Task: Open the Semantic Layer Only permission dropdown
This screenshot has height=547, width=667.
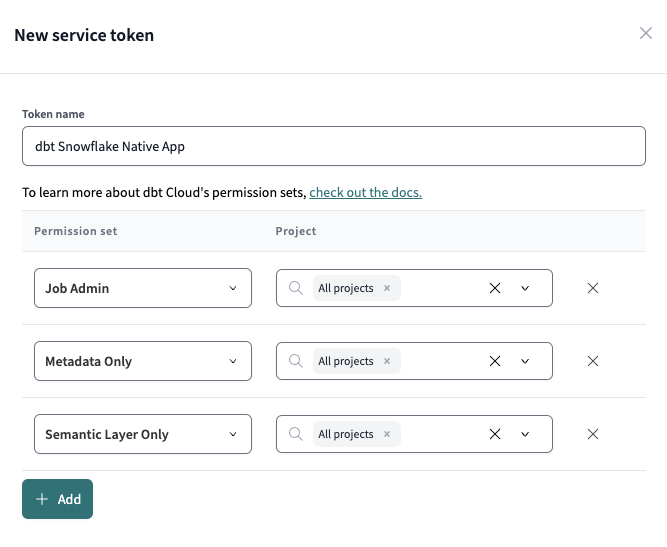Action: (142, 434)
